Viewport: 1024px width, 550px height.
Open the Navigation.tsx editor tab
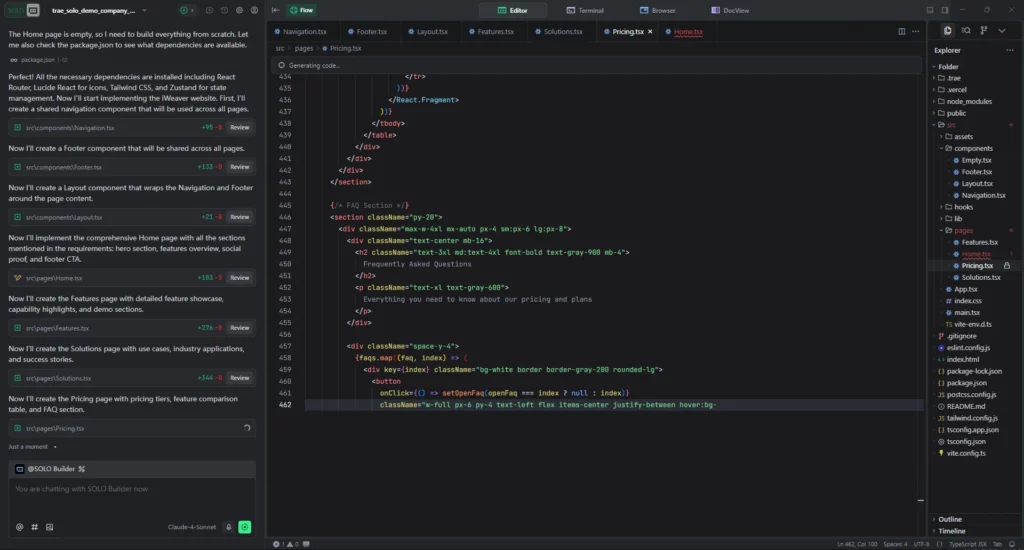(x=300, y=31)
